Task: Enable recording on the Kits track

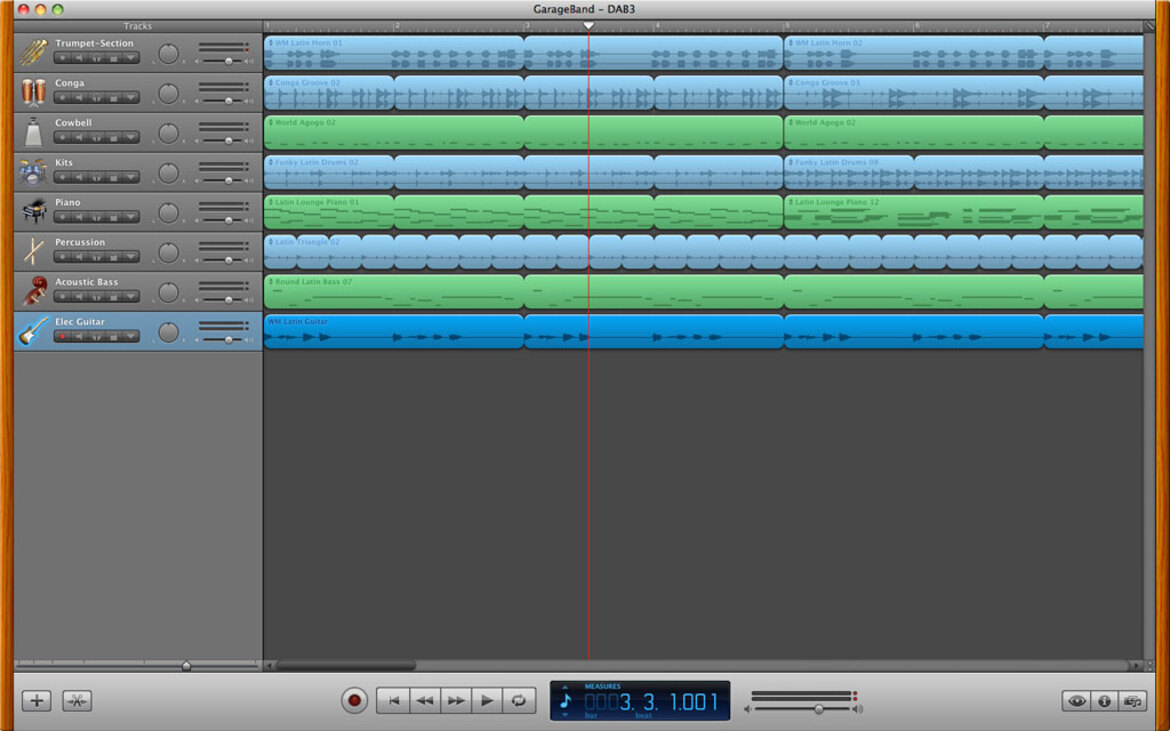Action: [x=62, y=178]
